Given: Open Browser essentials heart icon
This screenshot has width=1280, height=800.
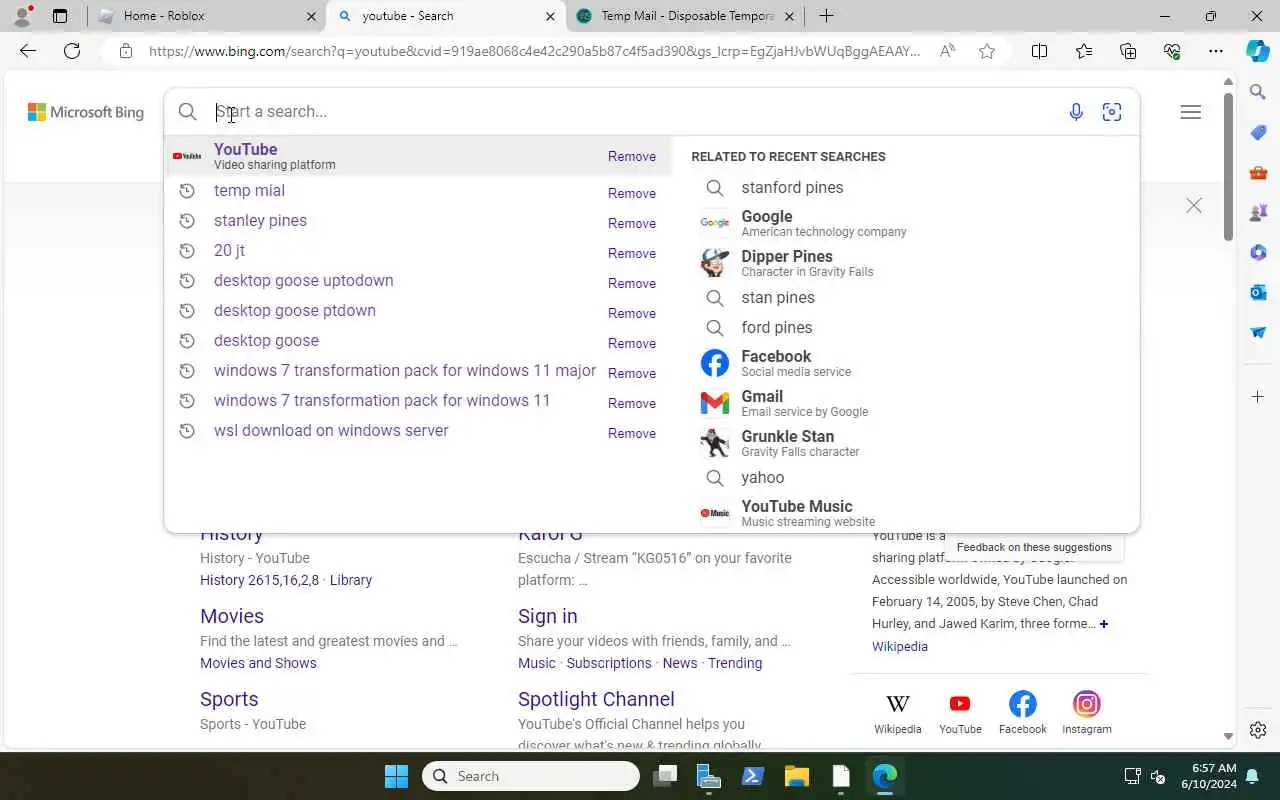Looking at the screenshot, I should tap(1172, 51).
